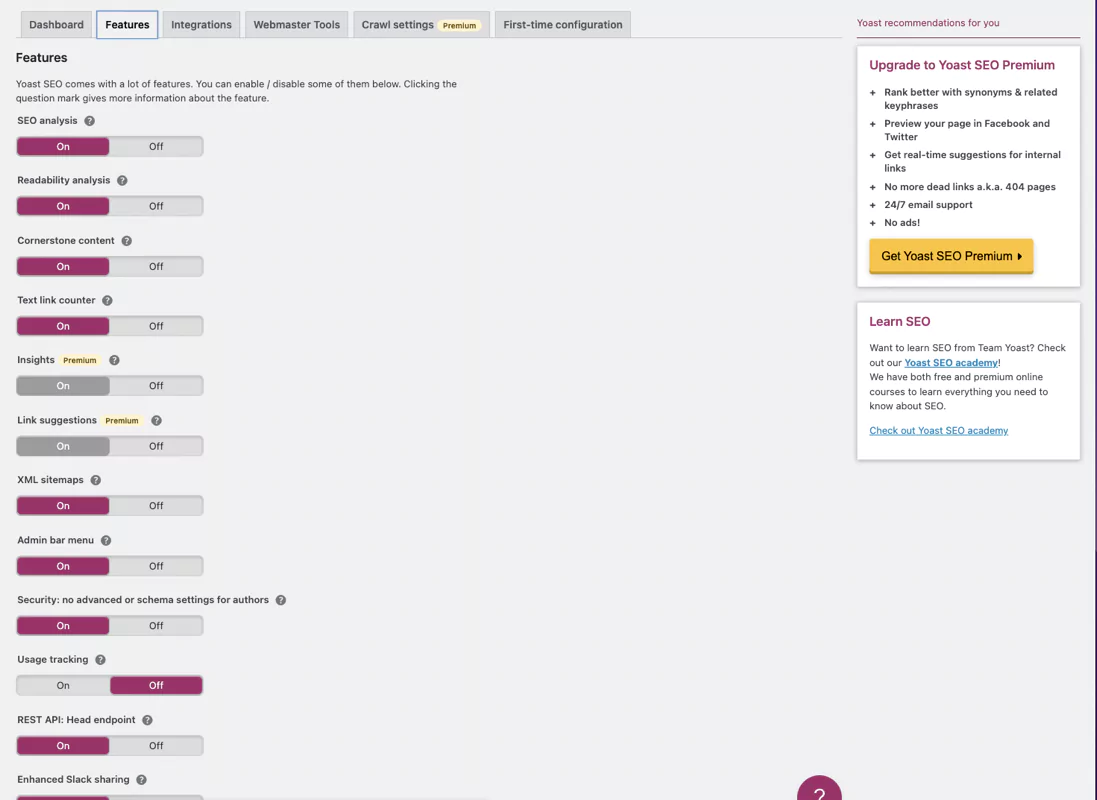Open the REST API Head endpoint help icon
The width and height of the screenshot is (1097, 800).
click(x=146, y=720)
